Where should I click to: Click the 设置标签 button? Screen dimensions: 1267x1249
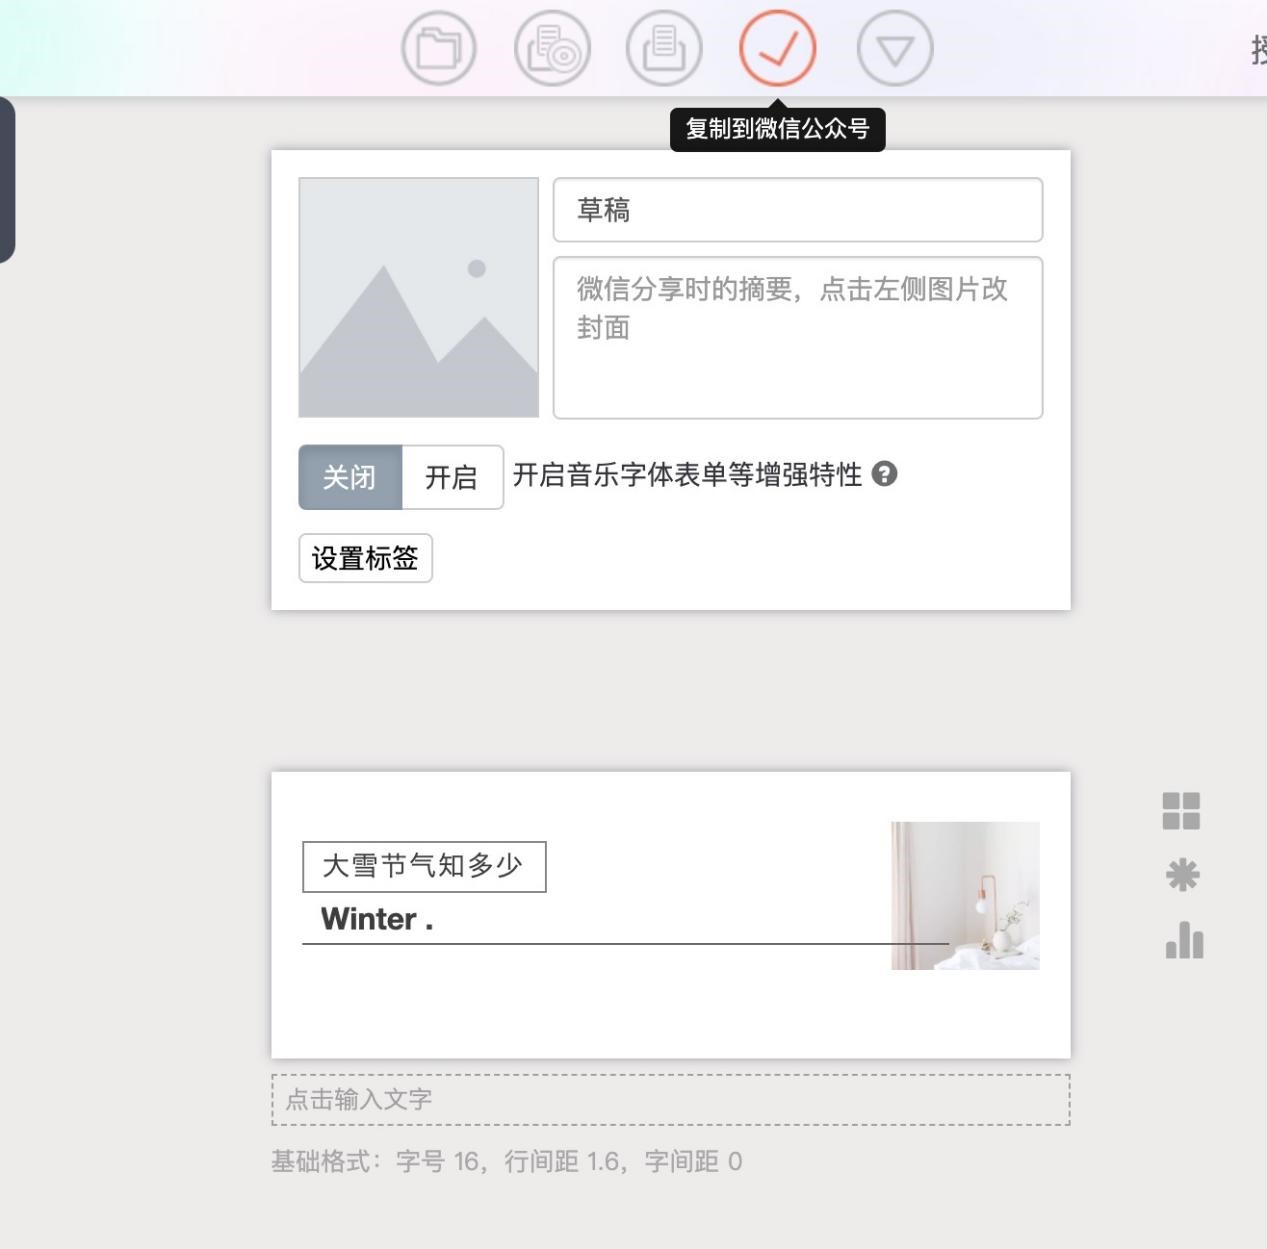(365, 558)
